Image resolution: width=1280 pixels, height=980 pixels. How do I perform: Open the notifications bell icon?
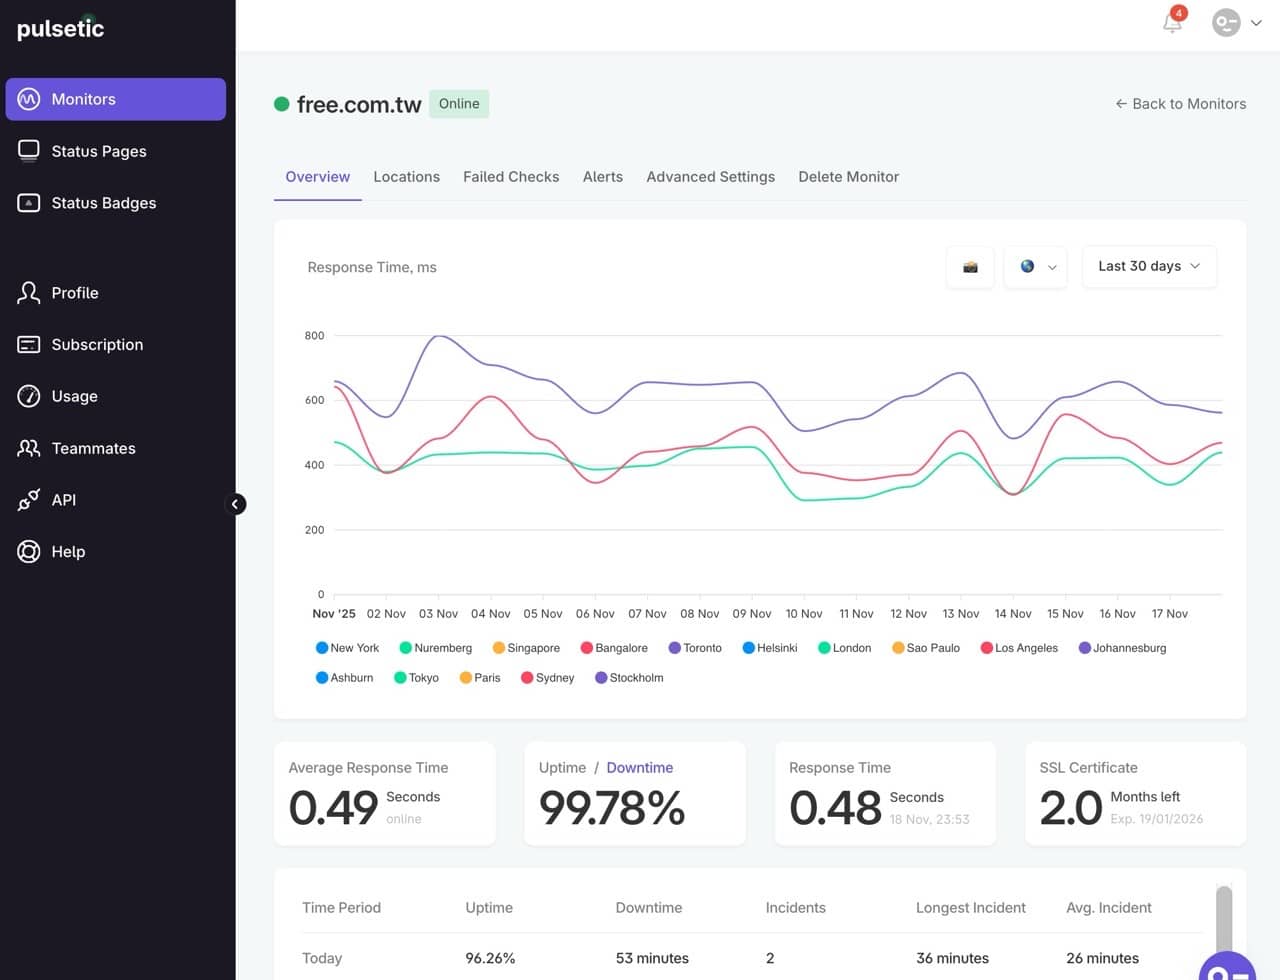[1172, 23]
